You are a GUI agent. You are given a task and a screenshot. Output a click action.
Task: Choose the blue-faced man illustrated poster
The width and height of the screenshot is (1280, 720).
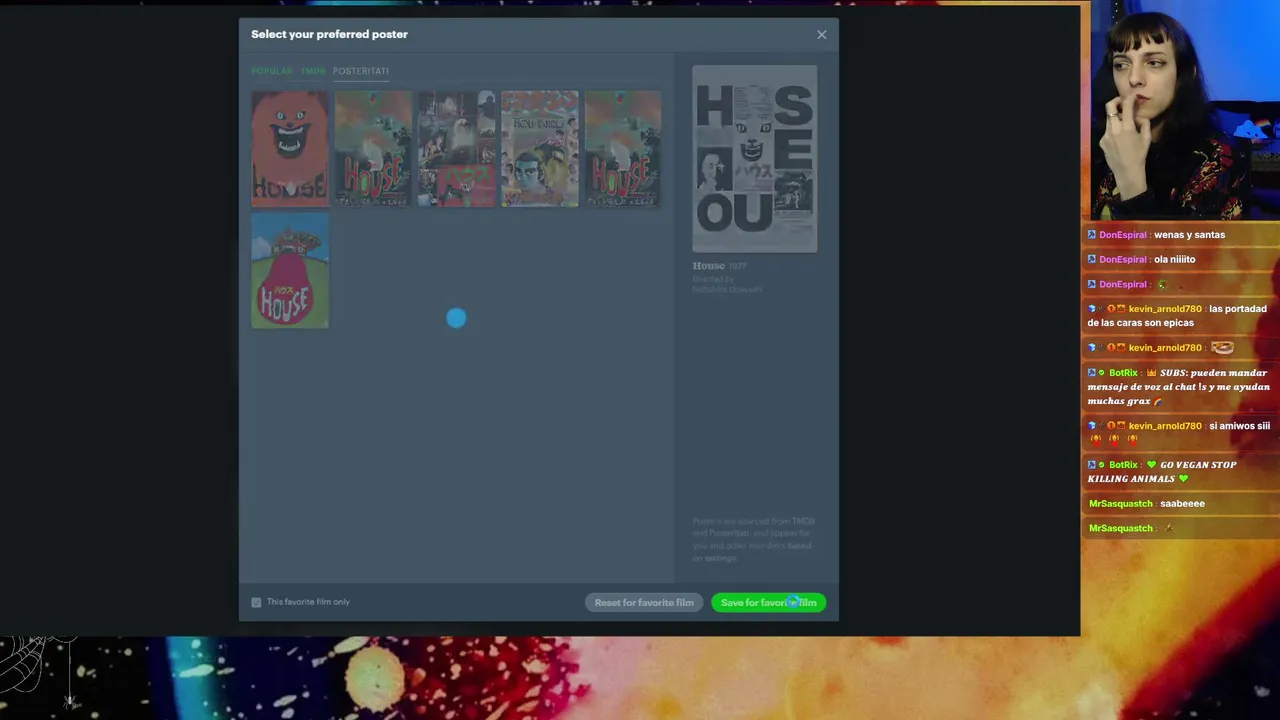540,149
